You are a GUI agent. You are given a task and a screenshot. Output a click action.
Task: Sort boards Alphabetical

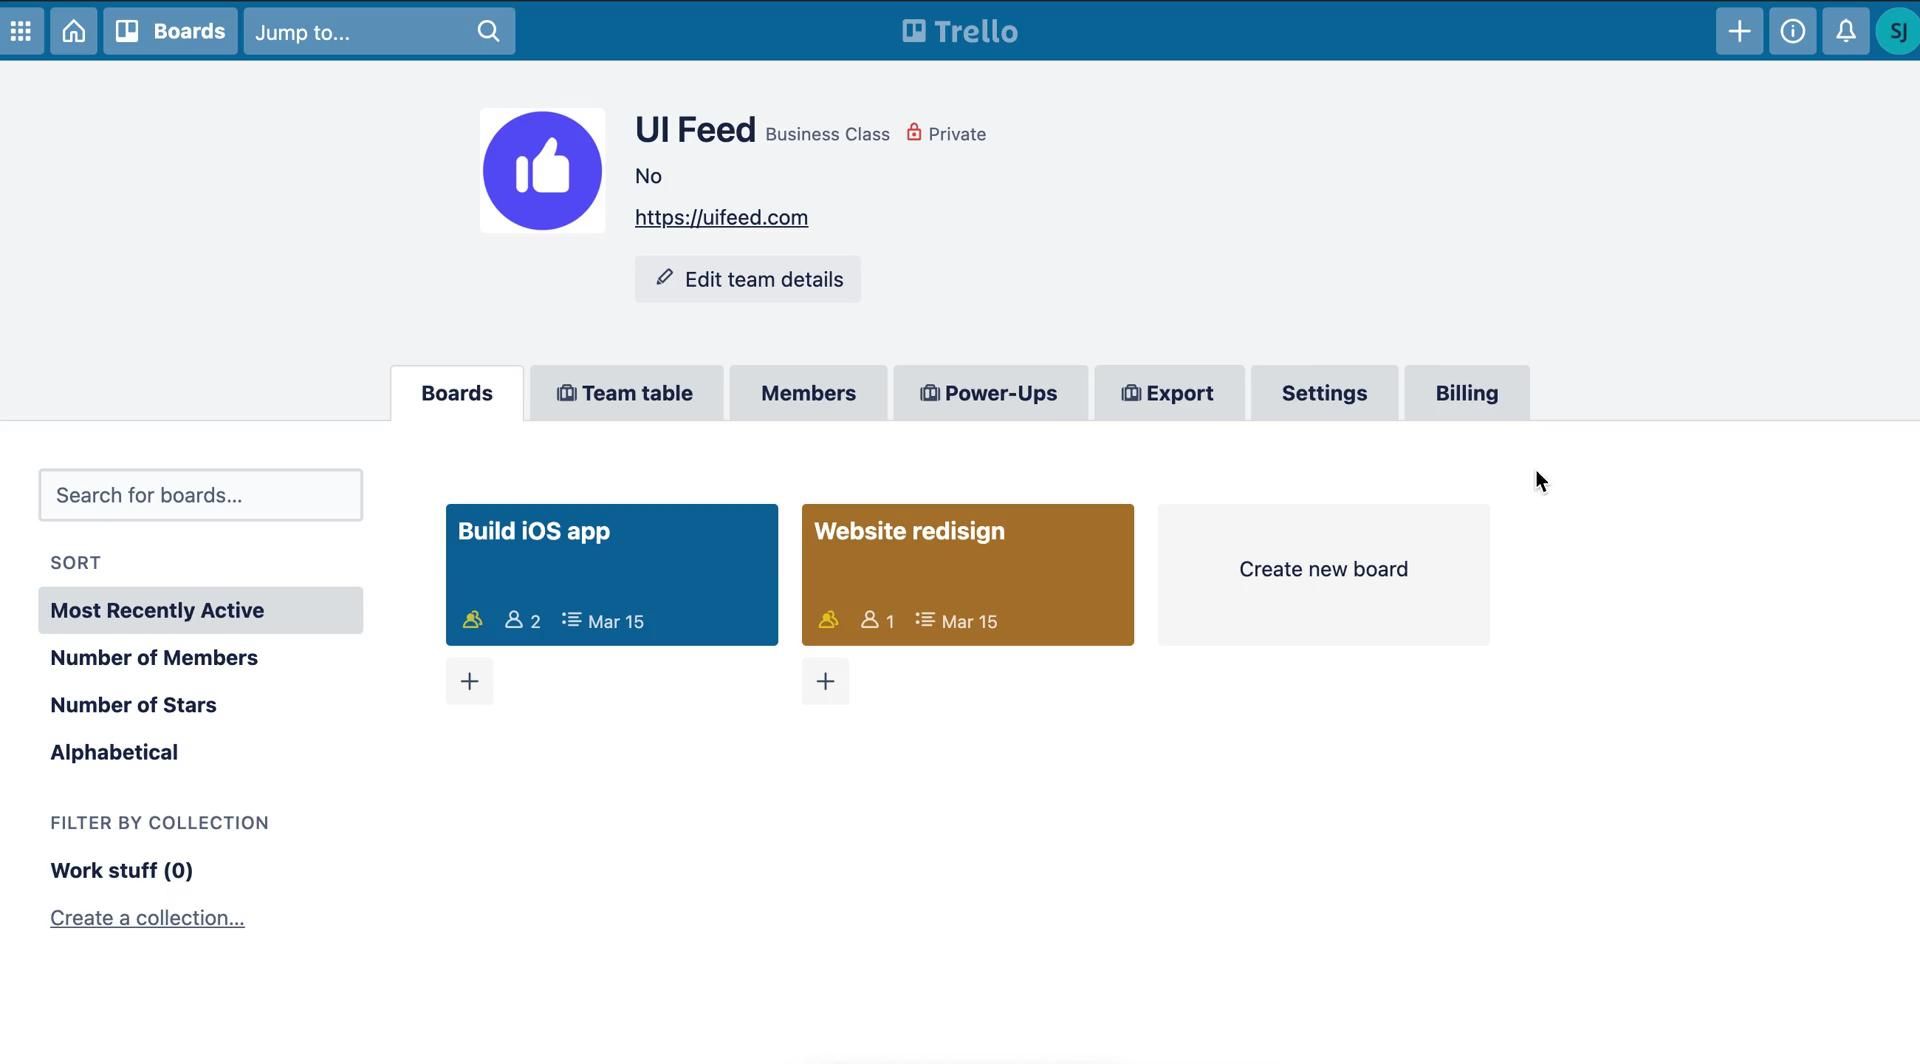click(x=114, y=752)
